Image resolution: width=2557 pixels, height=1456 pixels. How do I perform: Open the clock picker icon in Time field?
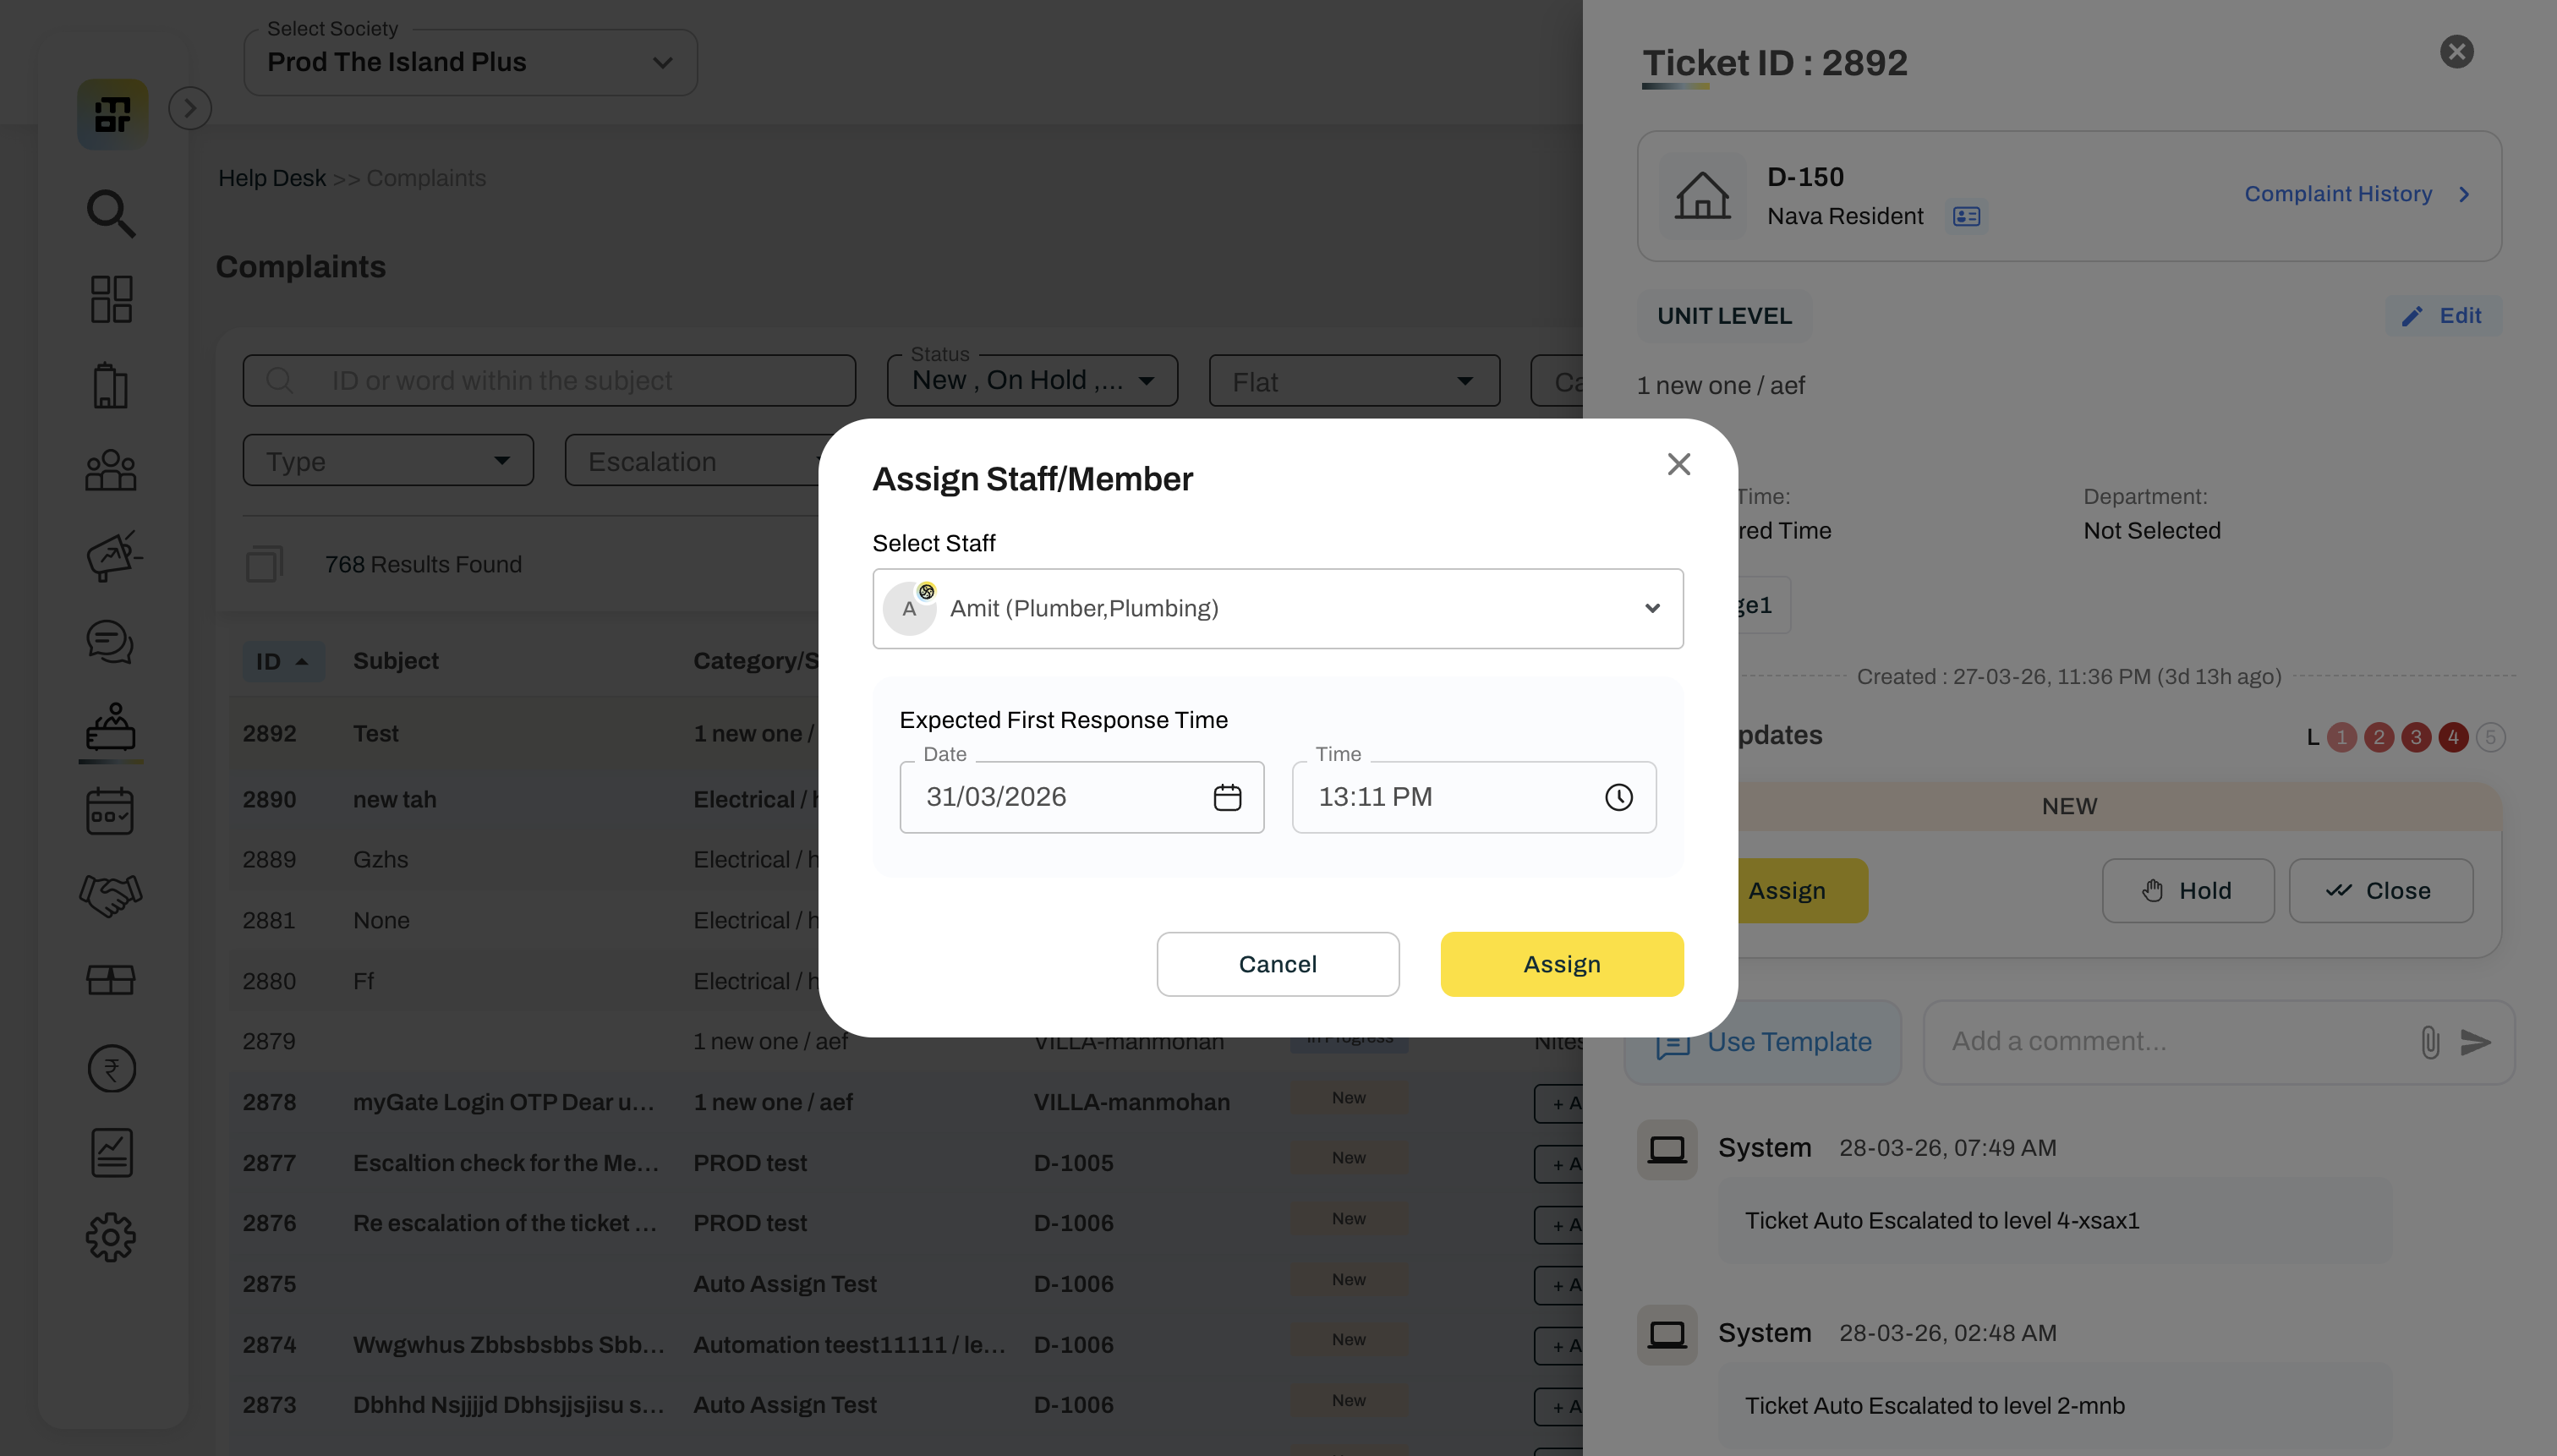coord(1619,797)
